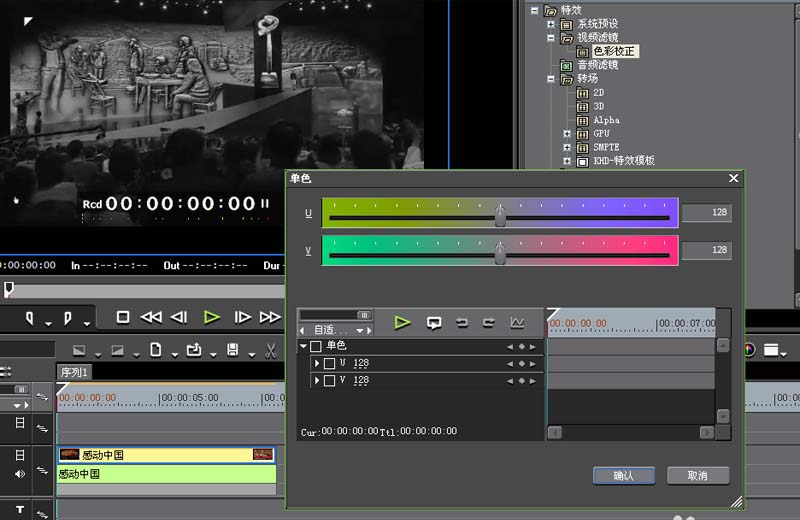Click the 确认 button
The height and width of the screenshot is (520, 800).
[x=623, y=475]
